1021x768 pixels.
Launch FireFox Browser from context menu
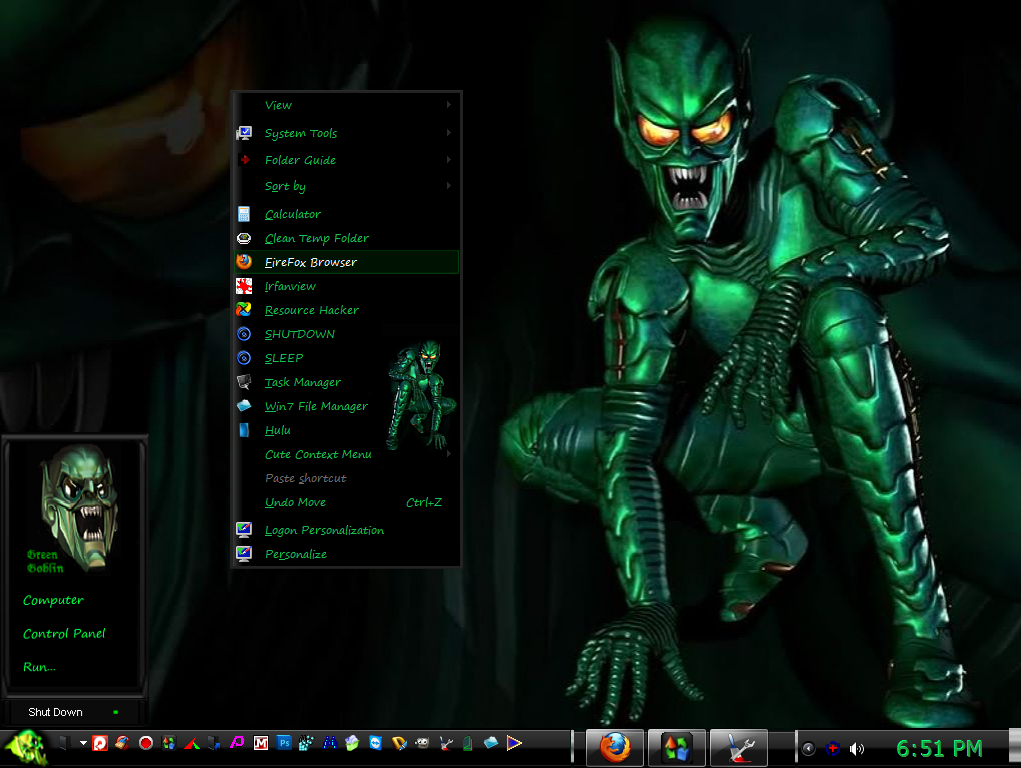pos(346,262)
